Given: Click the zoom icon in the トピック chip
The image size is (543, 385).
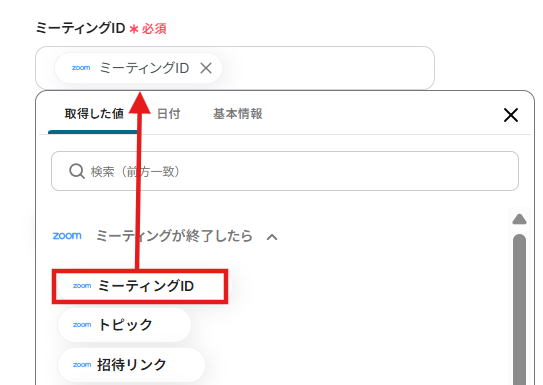Looking at the screenshot, I should [82, 325].
